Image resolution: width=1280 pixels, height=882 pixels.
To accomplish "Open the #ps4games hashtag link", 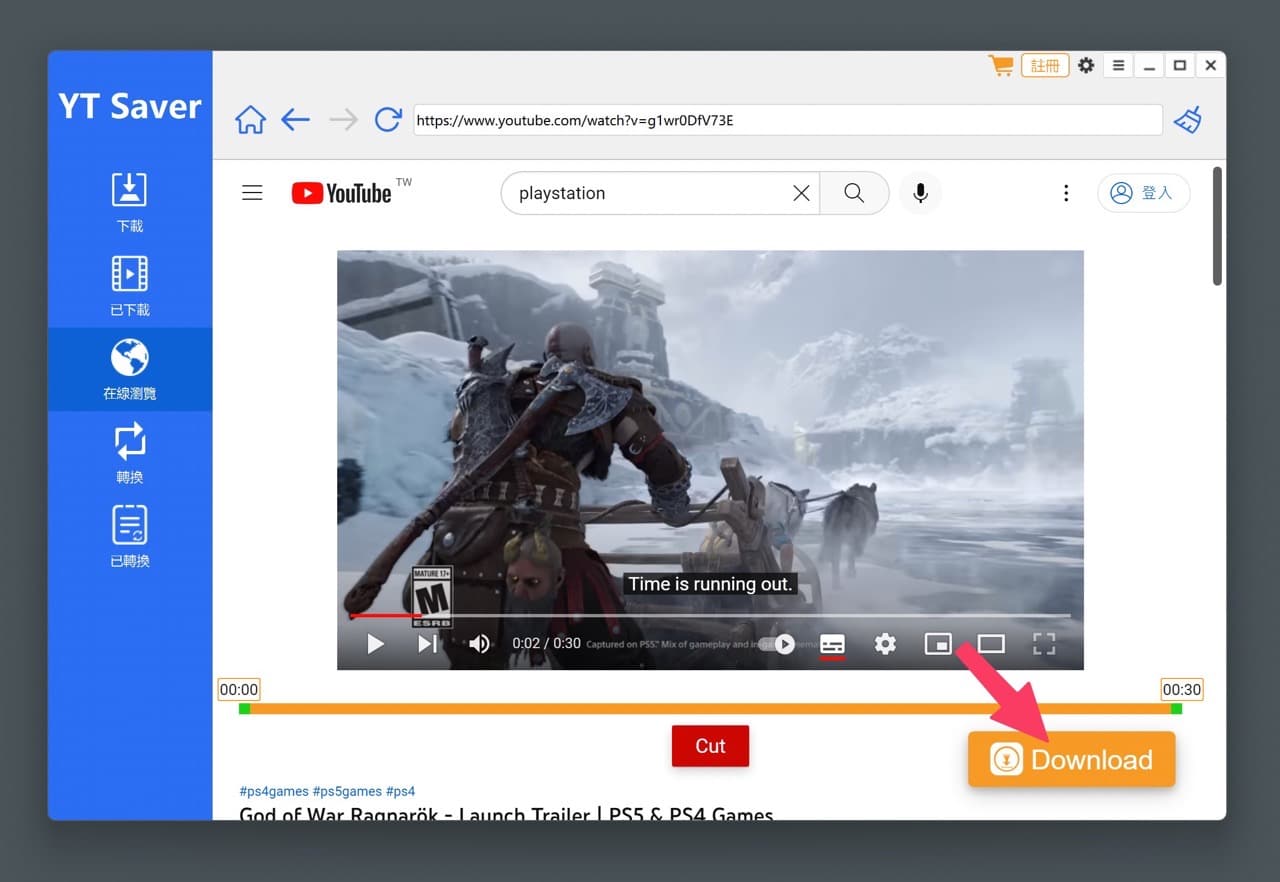I will pyautogui.click(x=274, y=791).
